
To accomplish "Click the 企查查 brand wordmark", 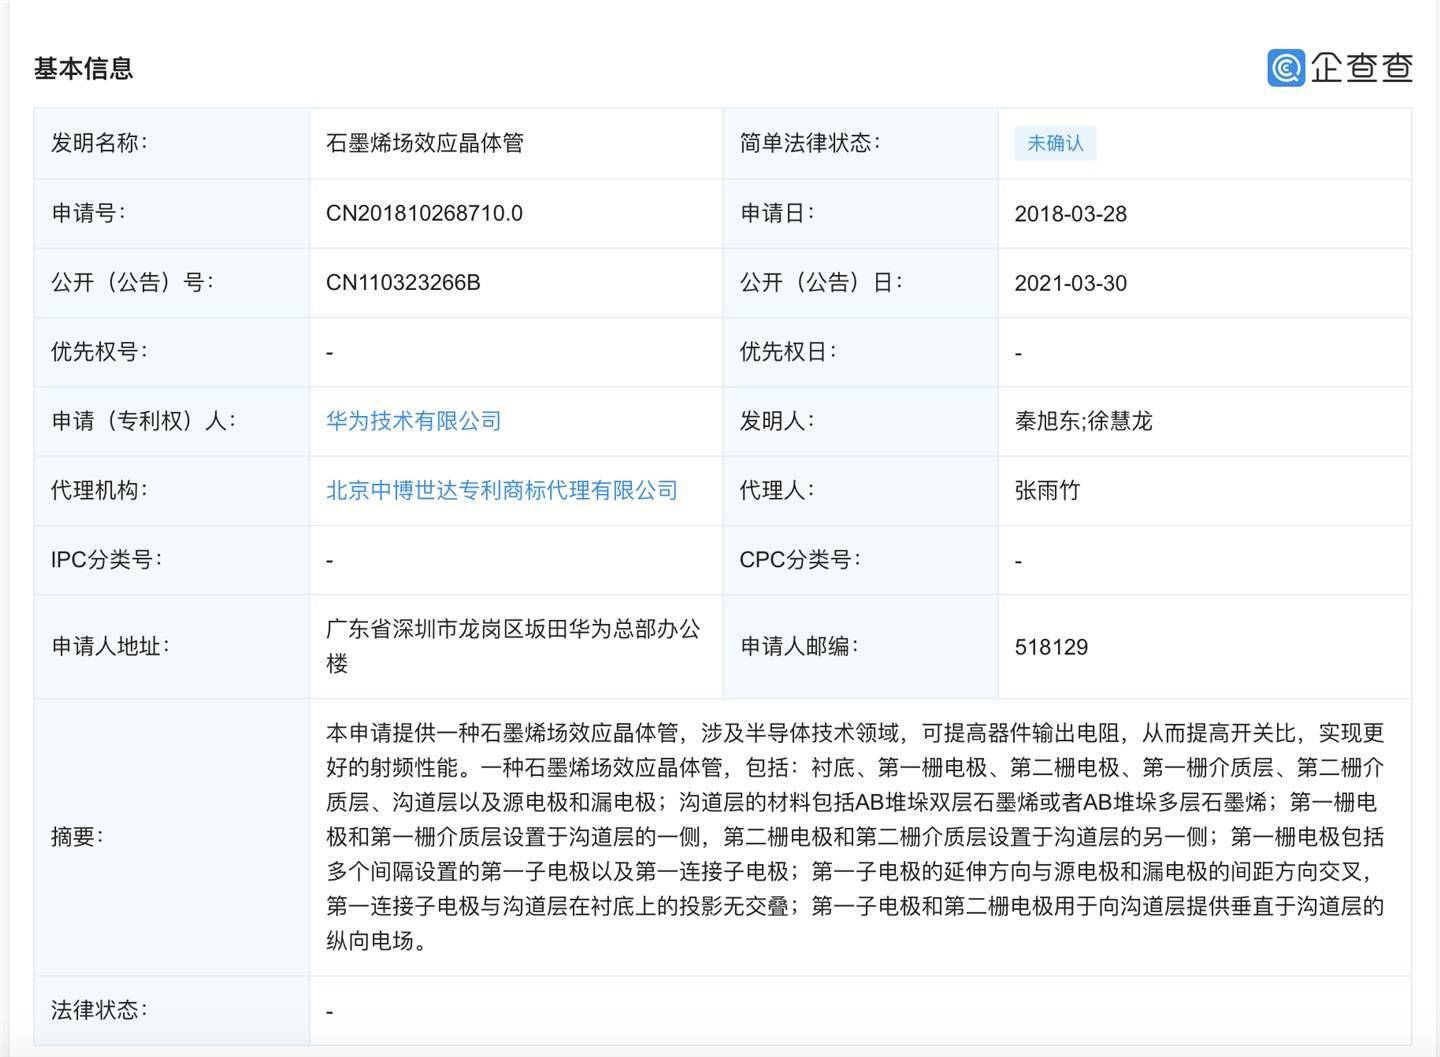I will click(1362, 69).
